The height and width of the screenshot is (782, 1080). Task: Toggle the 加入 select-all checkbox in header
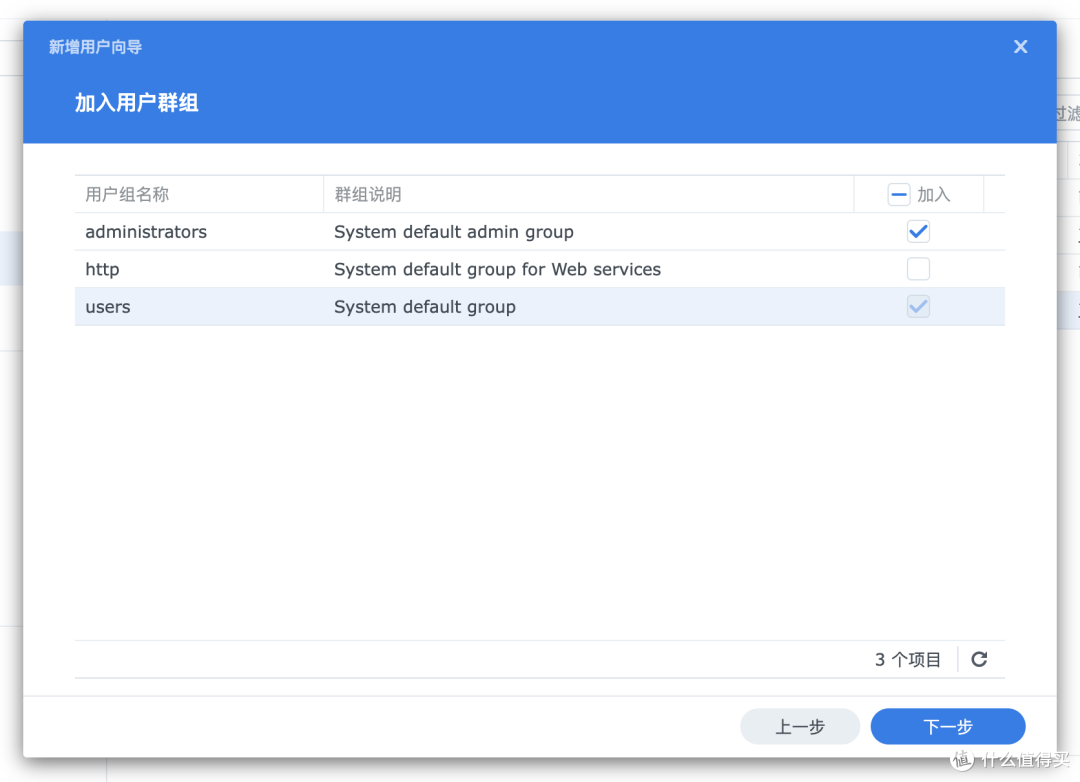click(x=898, y=194)
